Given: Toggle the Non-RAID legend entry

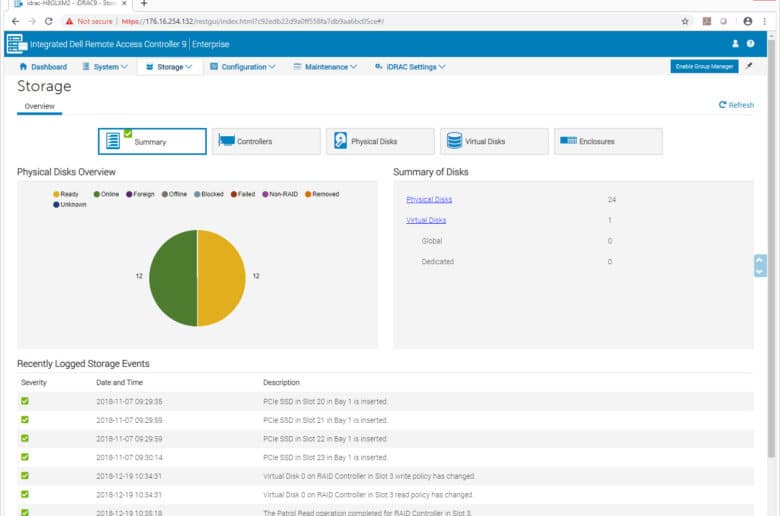Looking at the screenshot, I should click(280, 194).
